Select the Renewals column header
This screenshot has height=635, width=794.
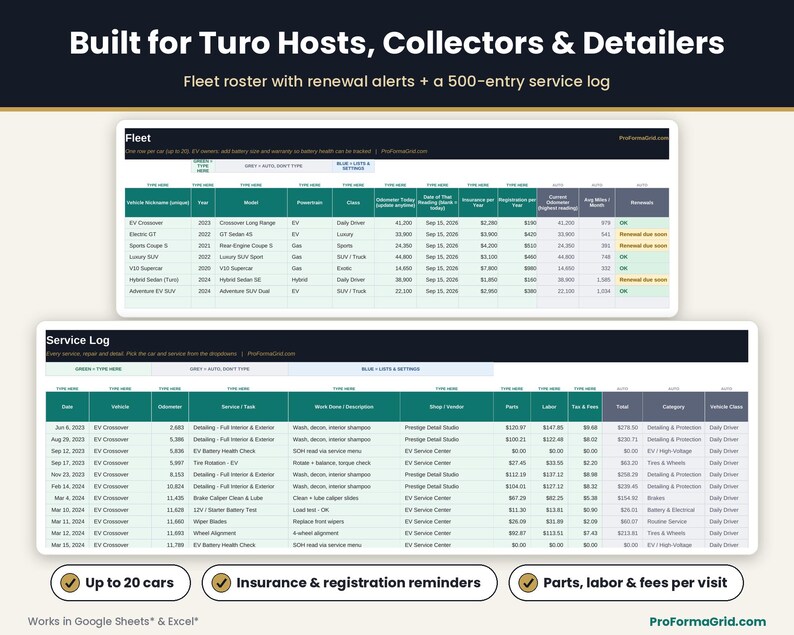click(642, 203)
